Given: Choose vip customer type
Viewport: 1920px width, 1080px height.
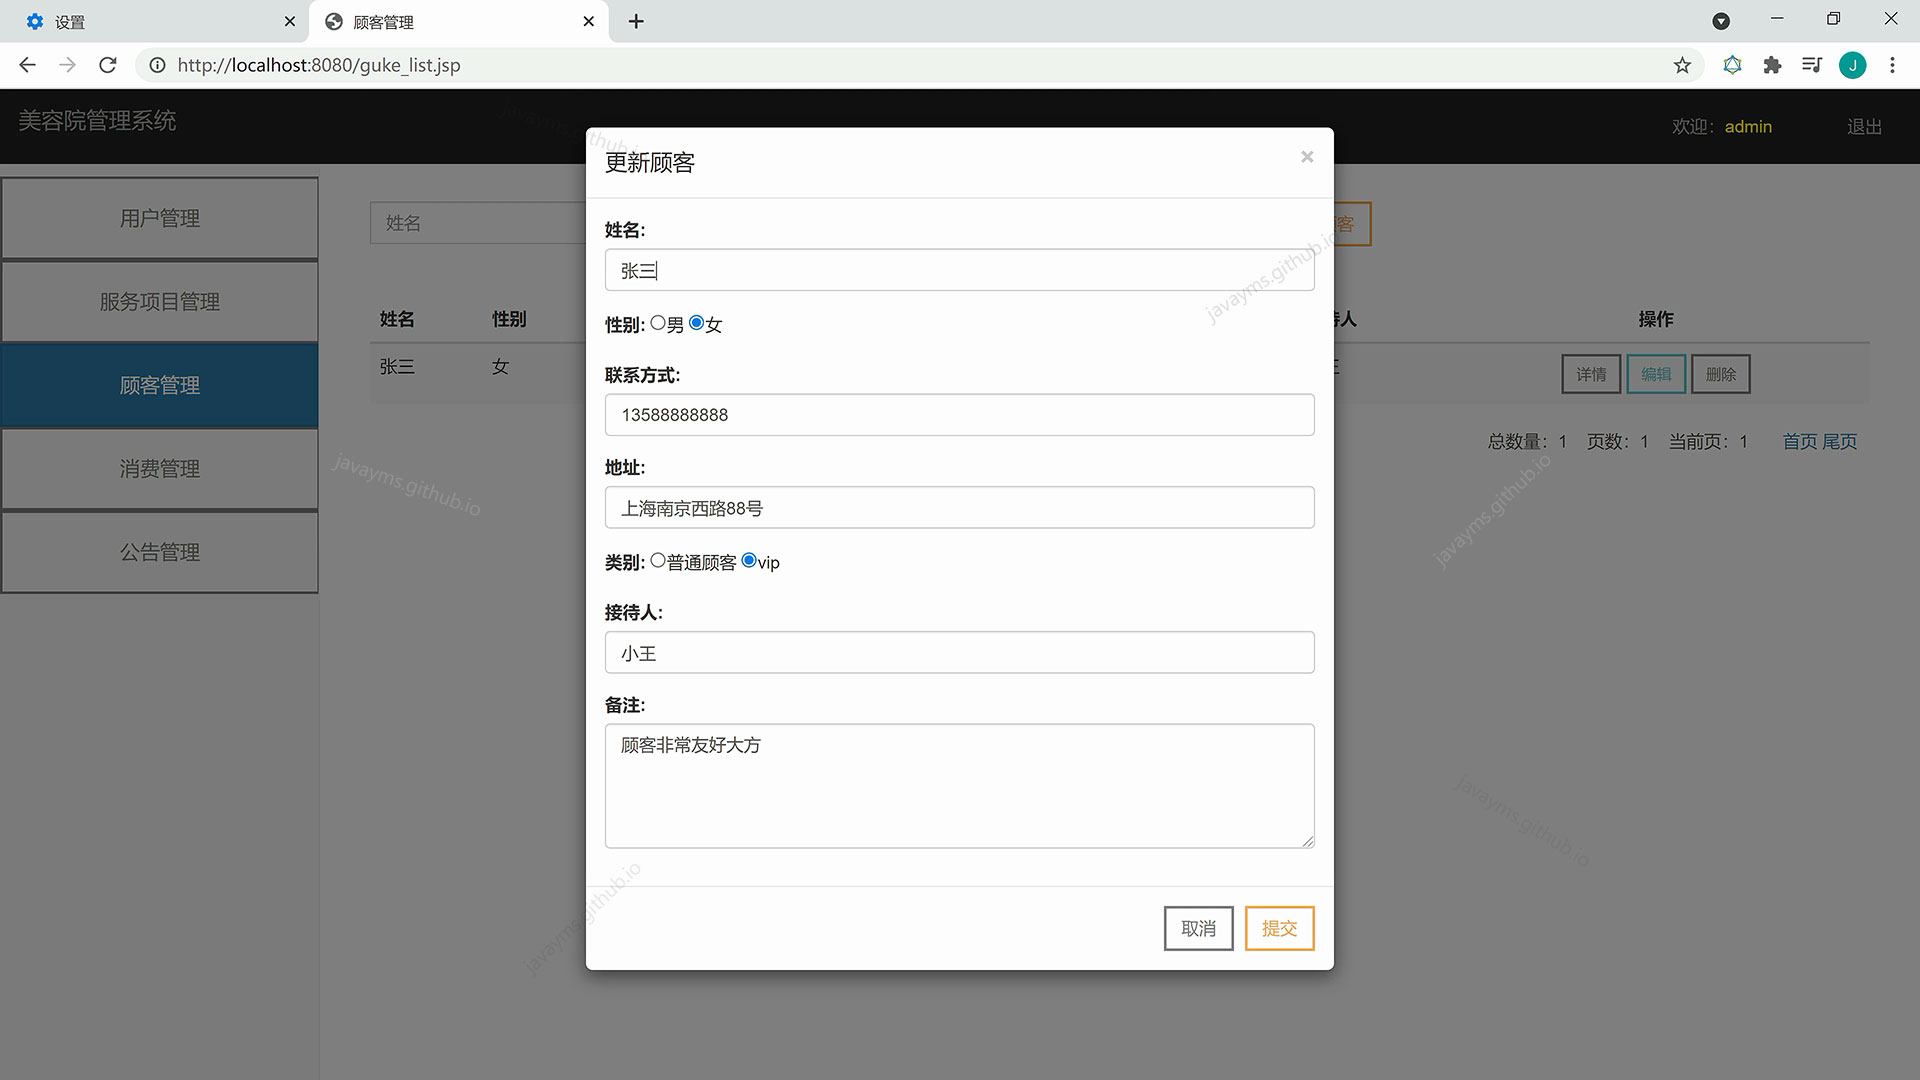Looking at the screenshot, I should (x=749, y=561).
